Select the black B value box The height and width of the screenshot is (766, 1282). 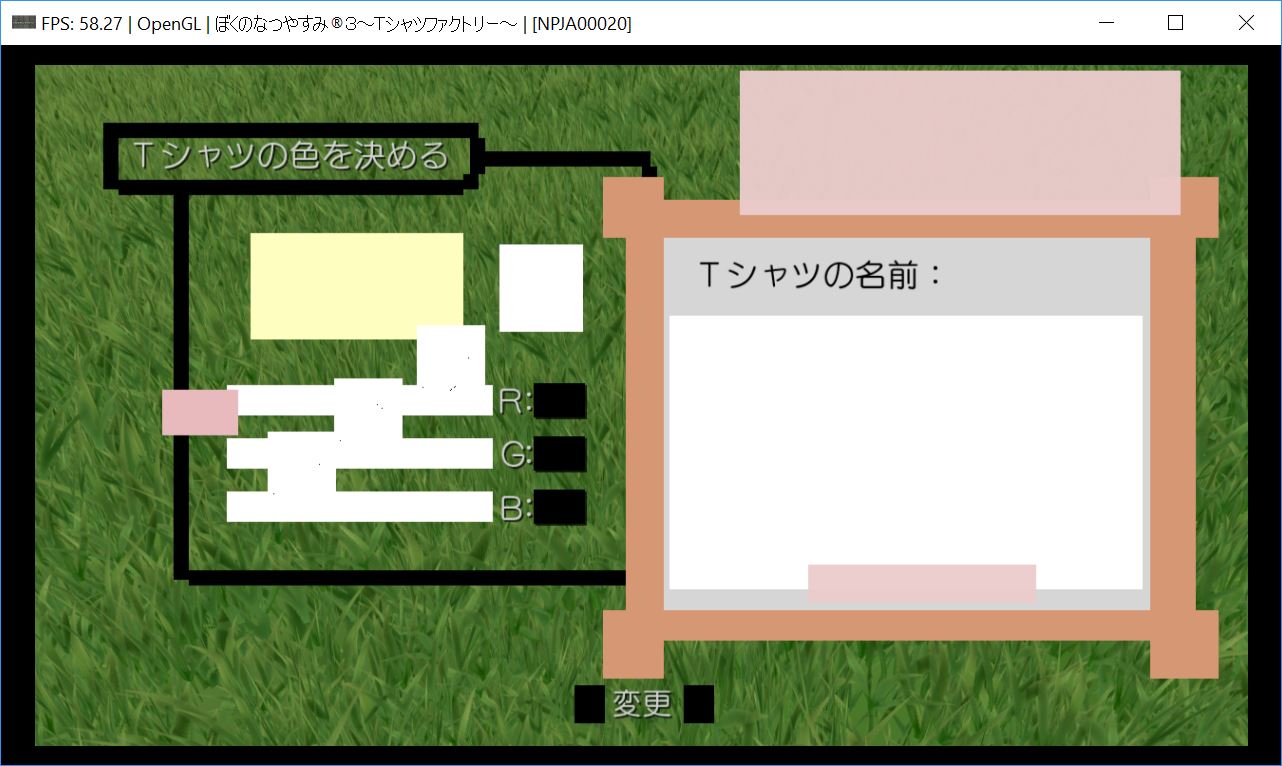[x=560, y=507]
